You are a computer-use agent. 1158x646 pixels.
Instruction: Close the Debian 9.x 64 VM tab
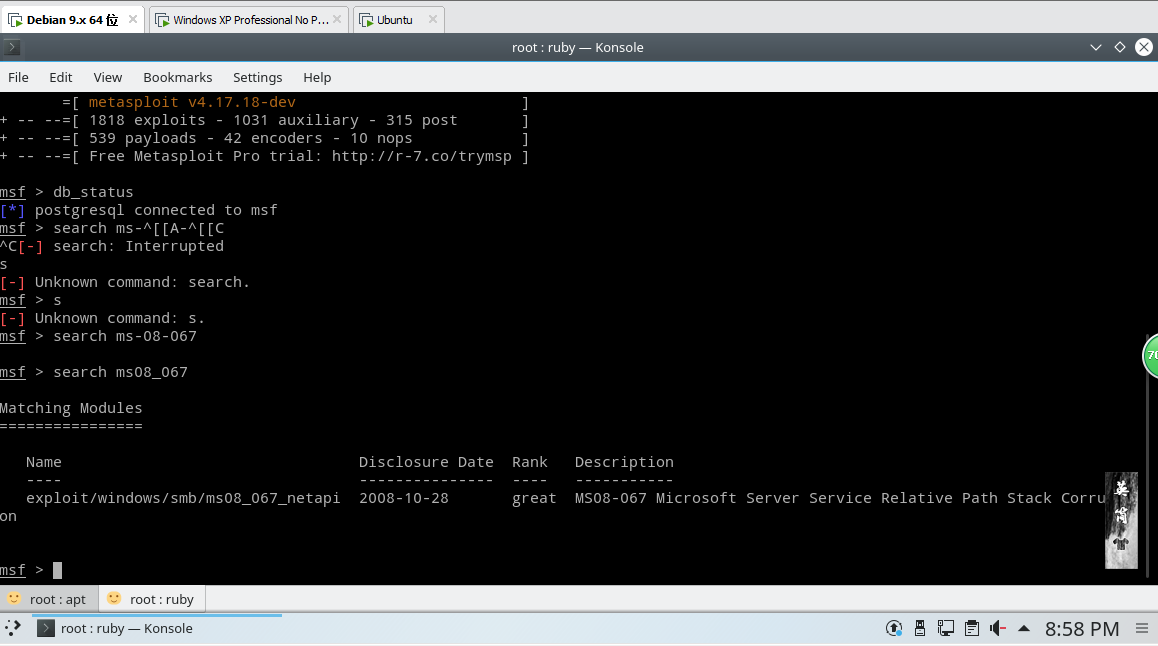133,19
